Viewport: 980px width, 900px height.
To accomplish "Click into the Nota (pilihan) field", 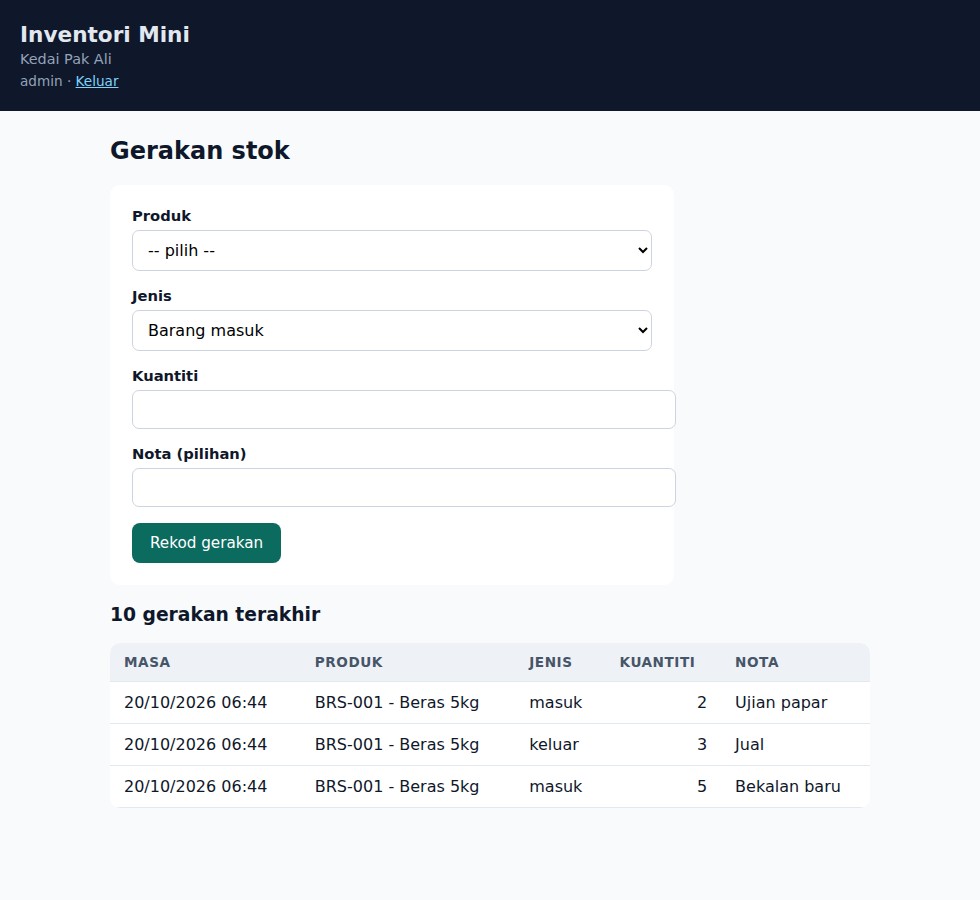I will pyautogui.click(x=404, y=488).
